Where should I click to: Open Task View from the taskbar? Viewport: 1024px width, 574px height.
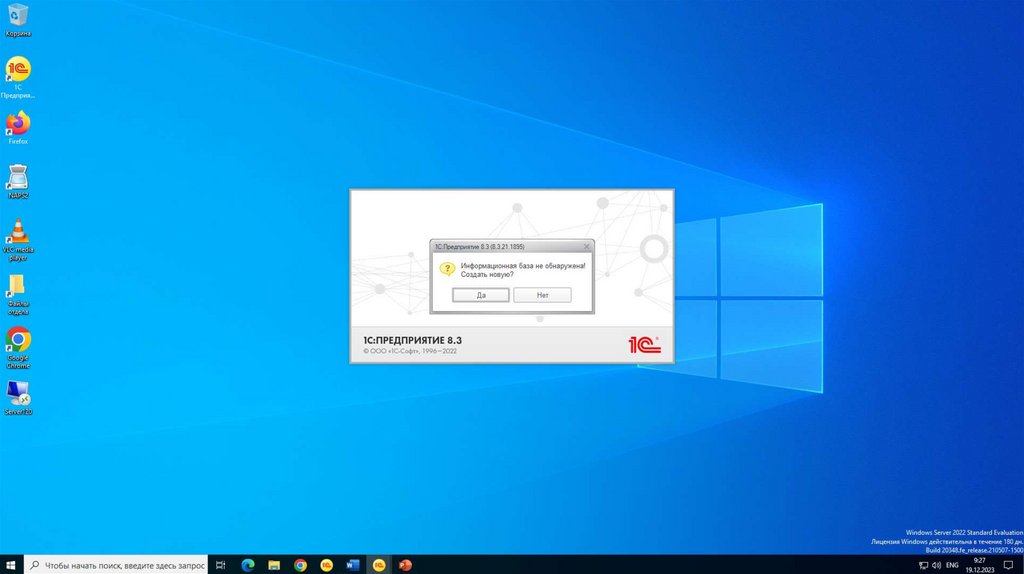221,565
